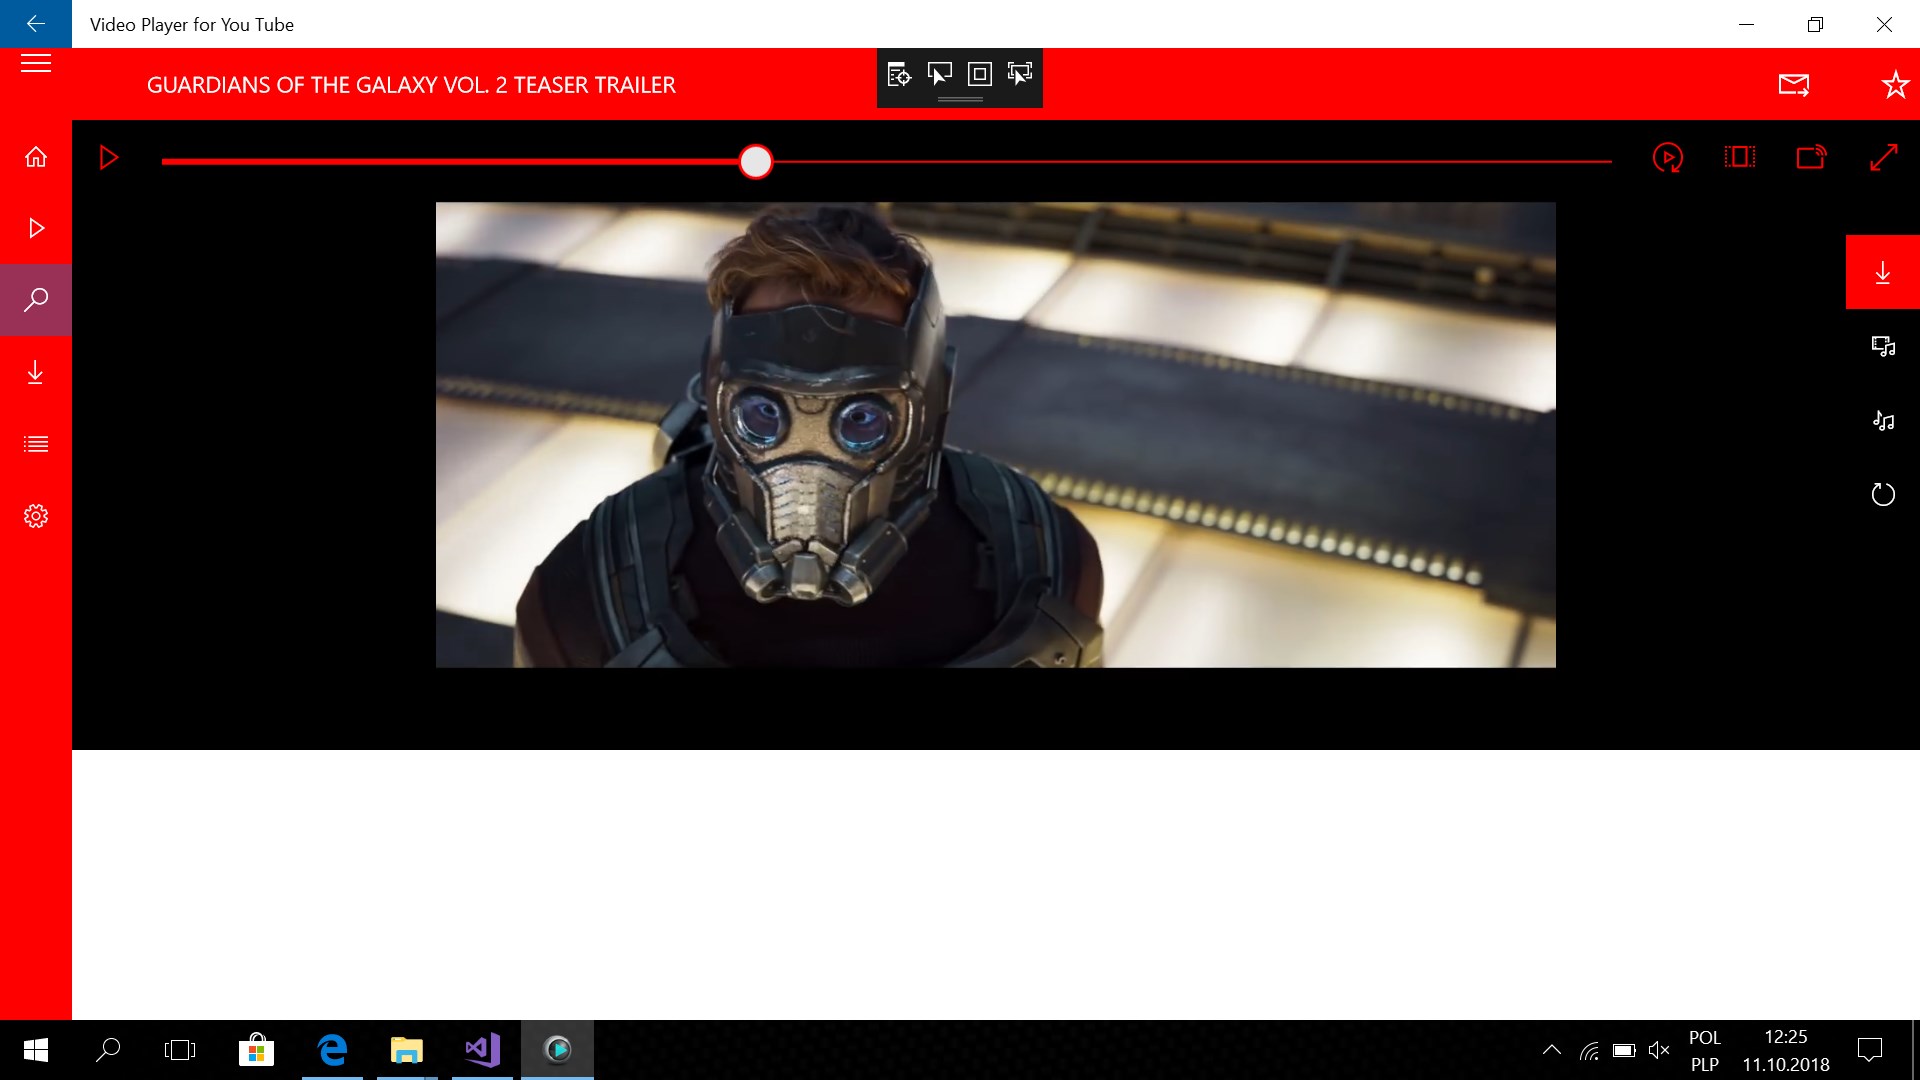Open the player section in sidebar

coord(36,228)
